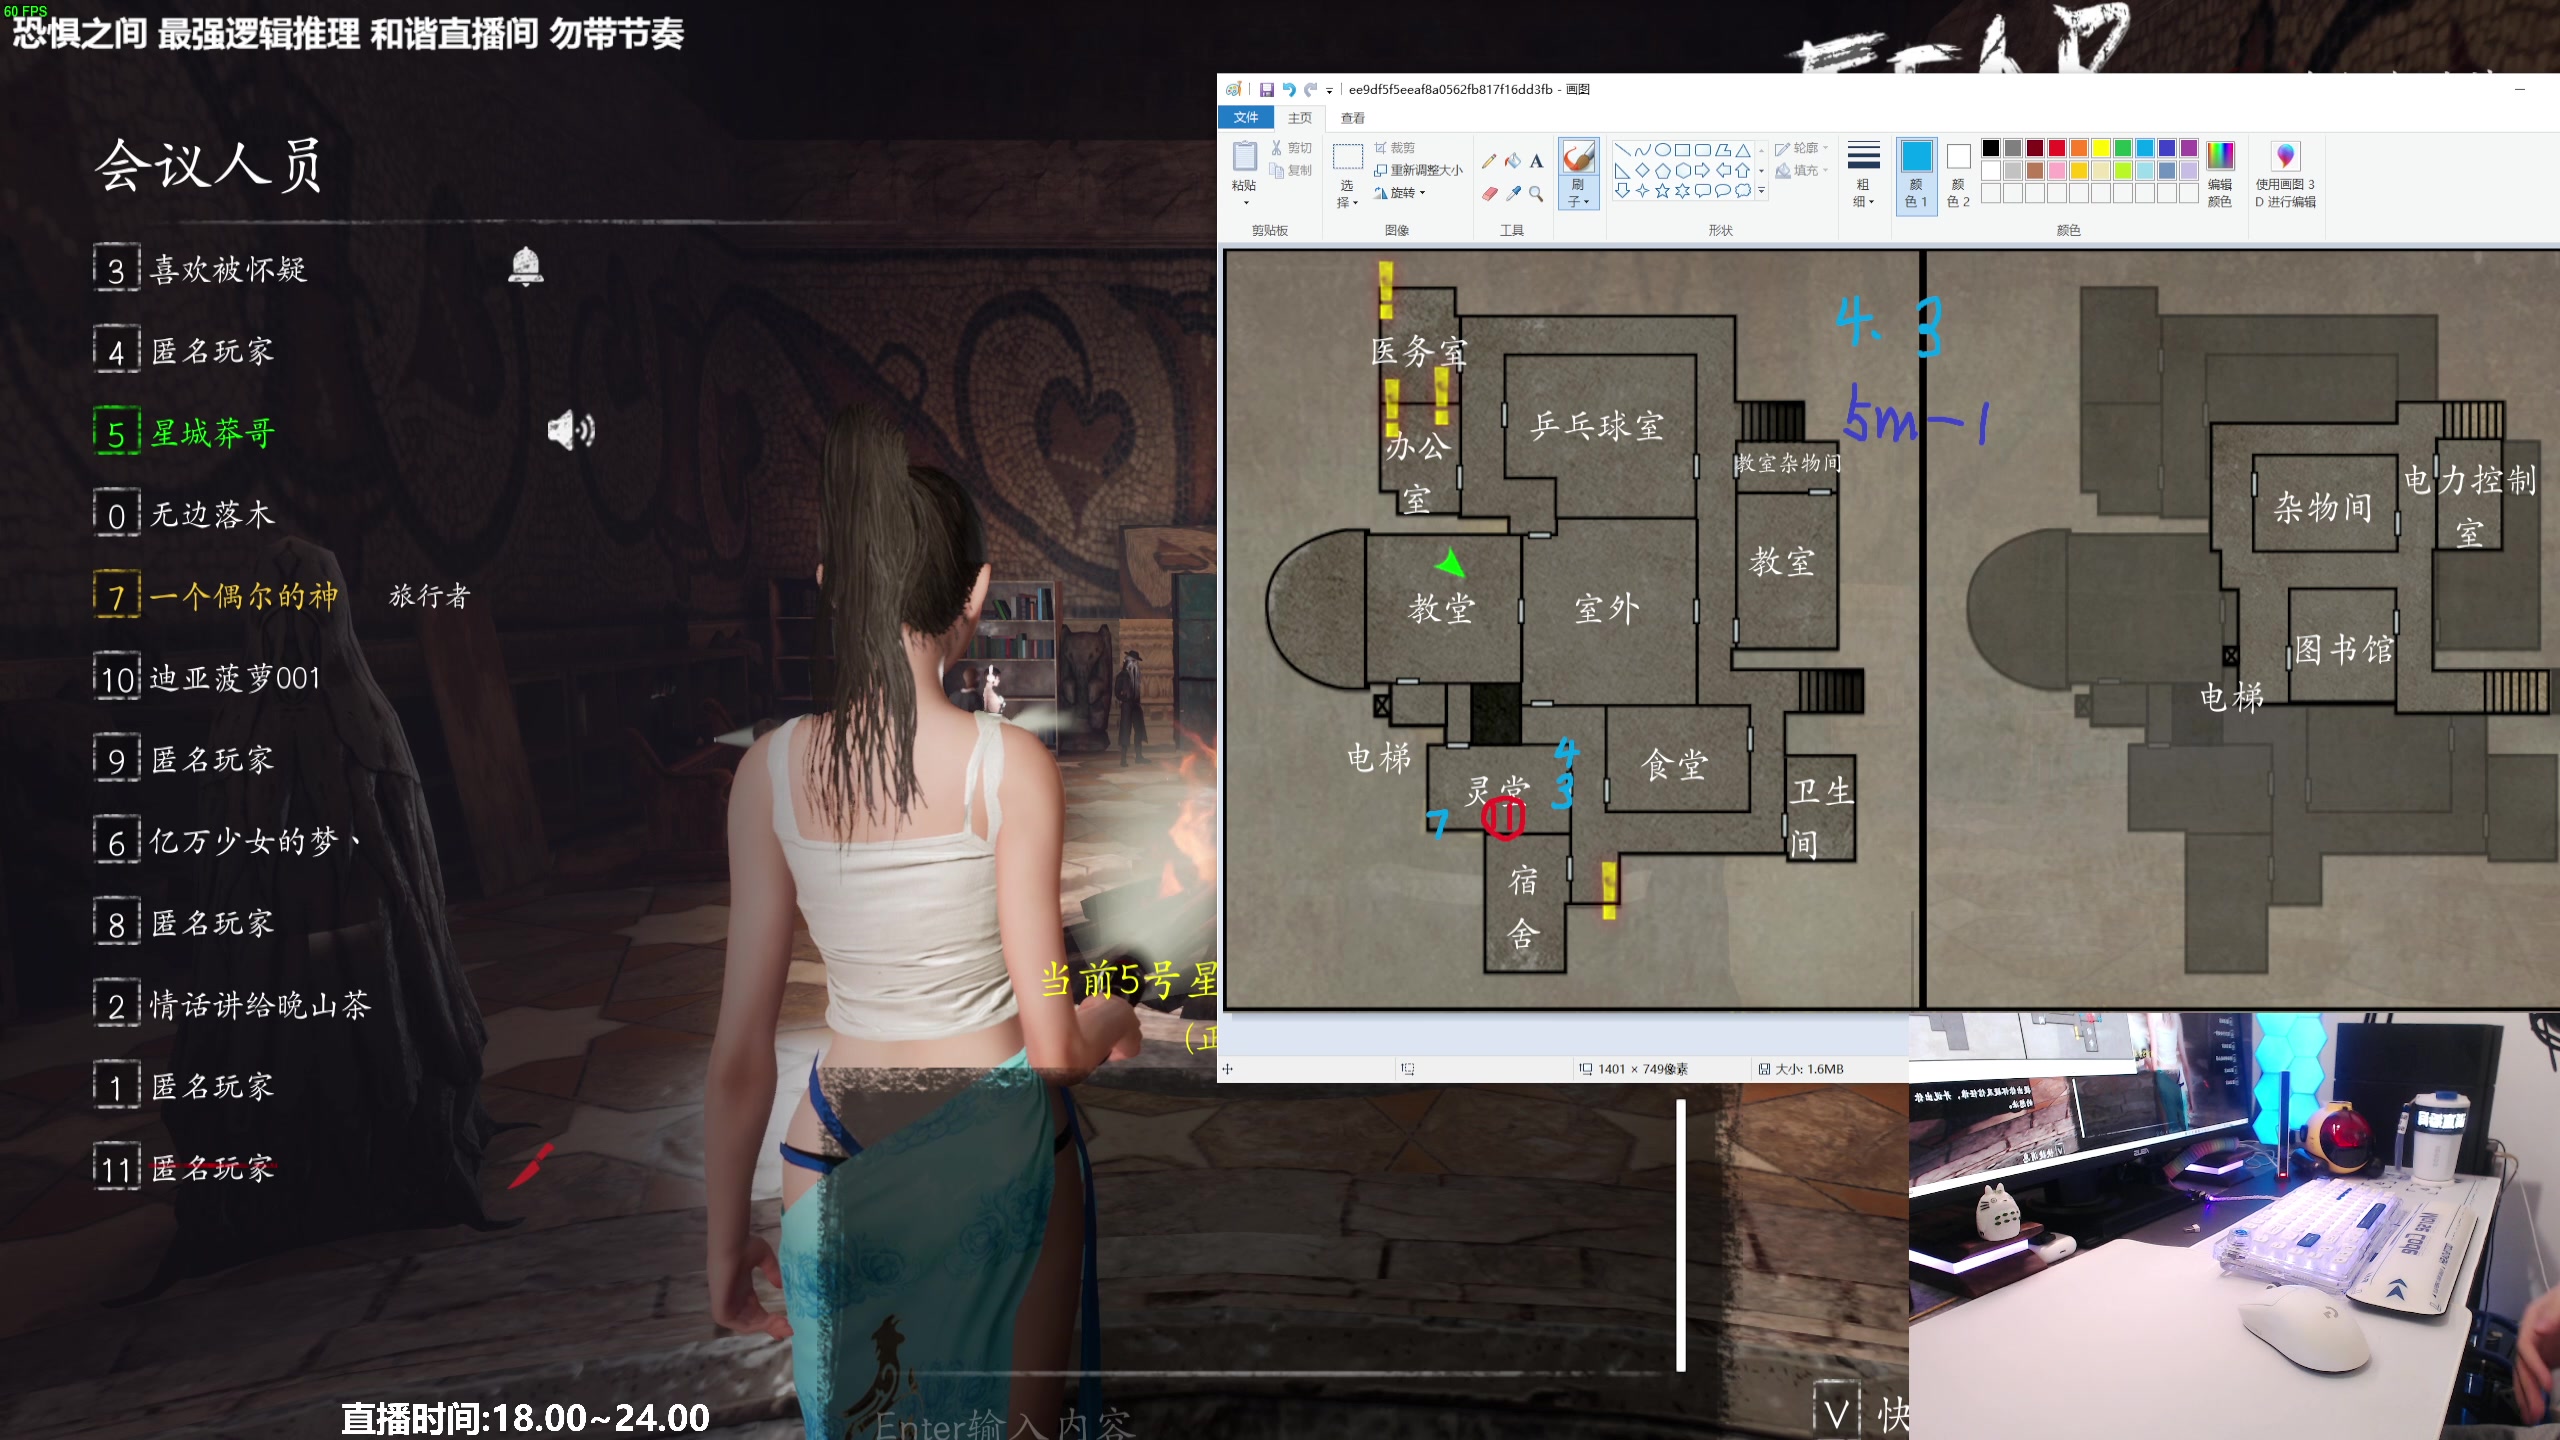The width and height of the screenshot is (2560, 1440).
Task: Open the Paste (粘贴) dropdown arrow
Action: [x=1245, y=203]
